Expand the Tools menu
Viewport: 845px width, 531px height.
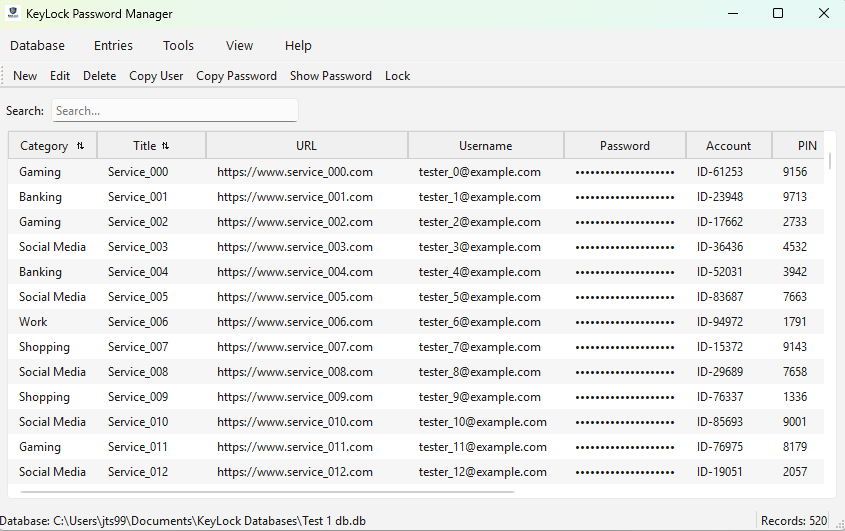178,45
